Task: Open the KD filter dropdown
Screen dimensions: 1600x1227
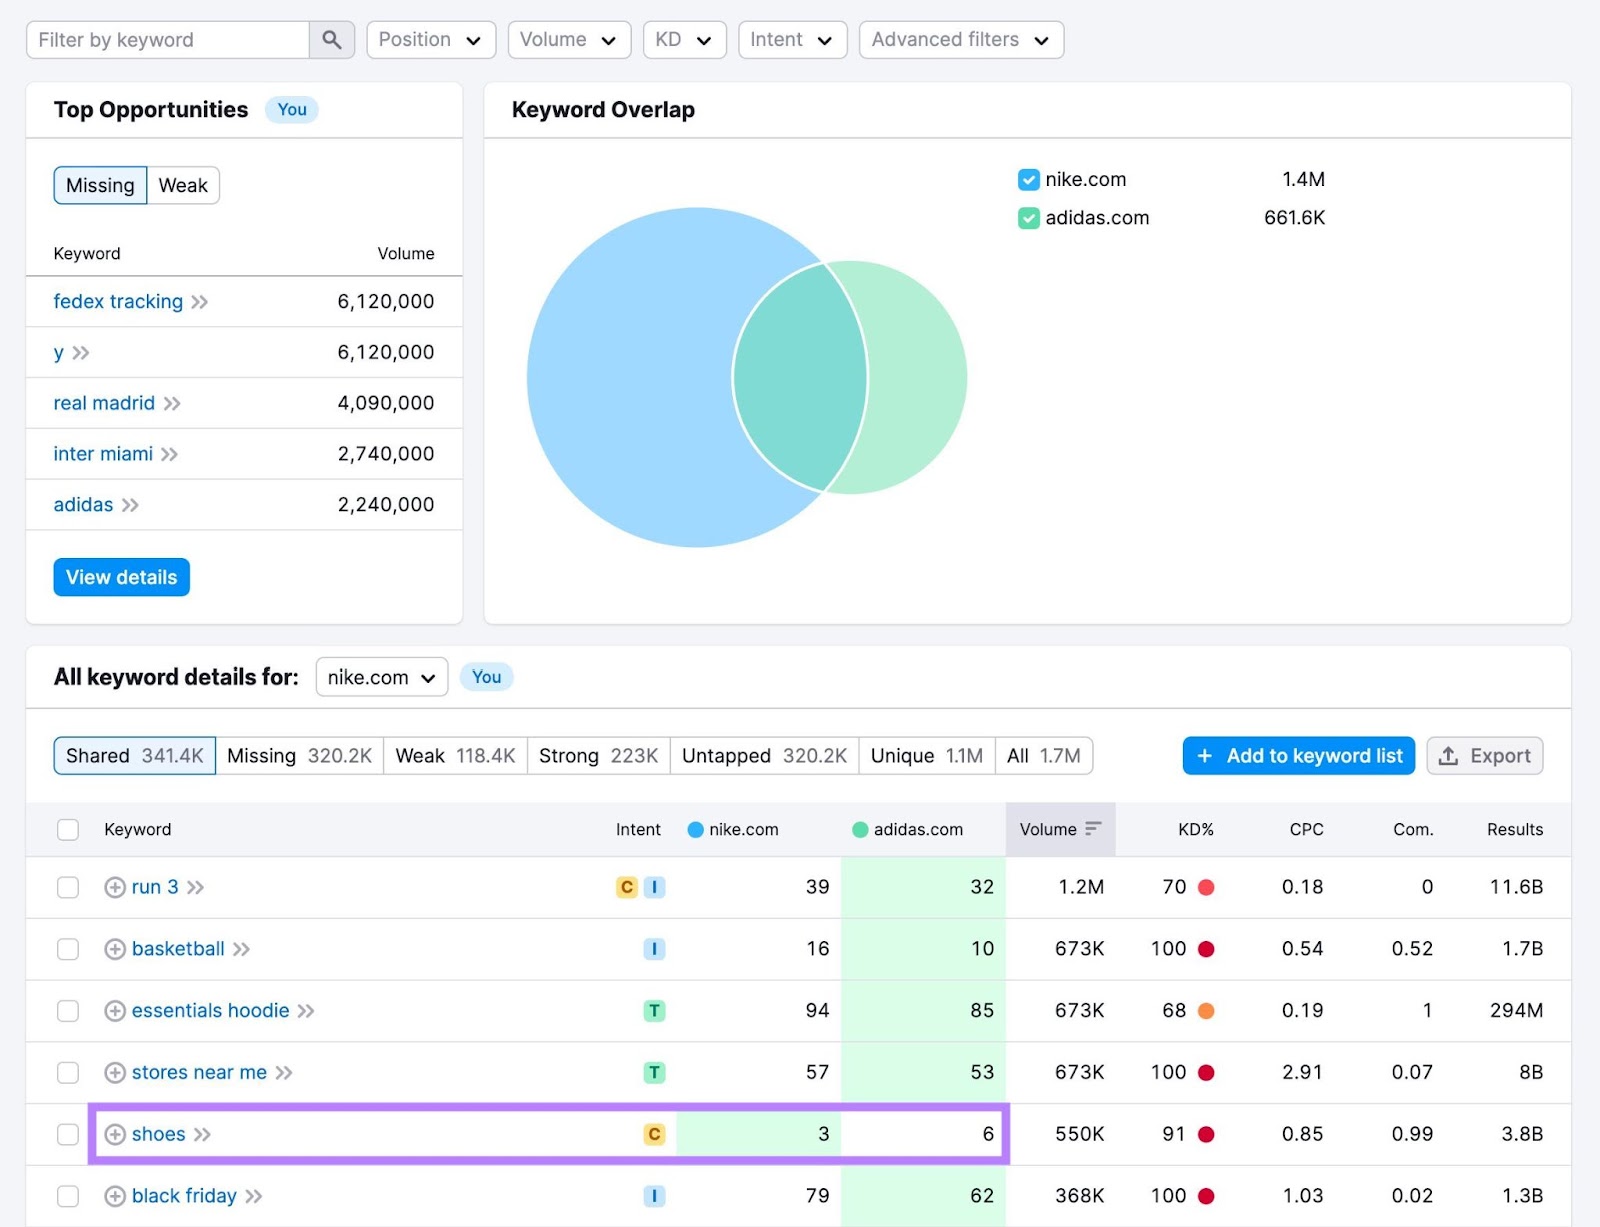Action: point(684,40)
